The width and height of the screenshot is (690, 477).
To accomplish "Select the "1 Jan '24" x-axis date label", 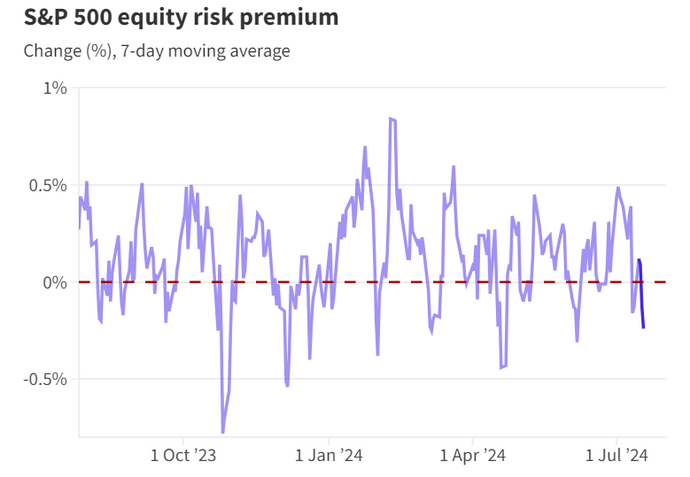I will (329, 456).
